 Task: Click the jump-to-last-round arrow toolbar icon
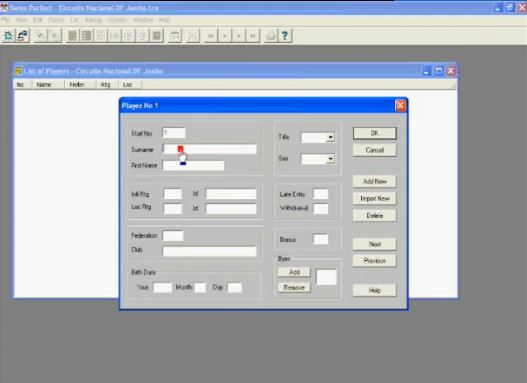pyautogui.click(x=253, y=36)
